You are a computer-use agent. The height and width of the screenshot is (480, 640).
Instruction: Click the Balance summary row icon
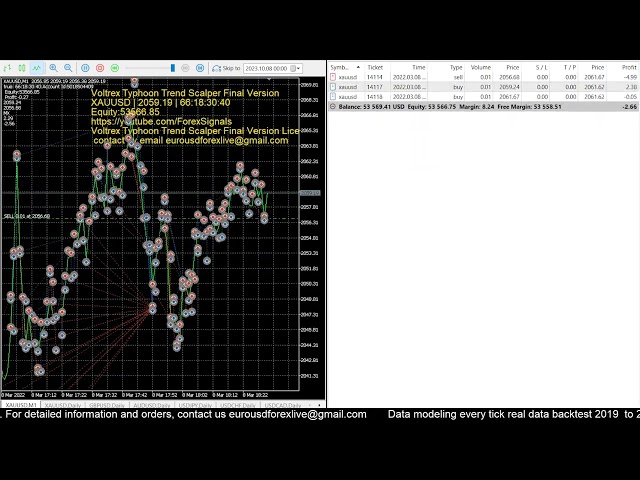click(x=333, y=106)
